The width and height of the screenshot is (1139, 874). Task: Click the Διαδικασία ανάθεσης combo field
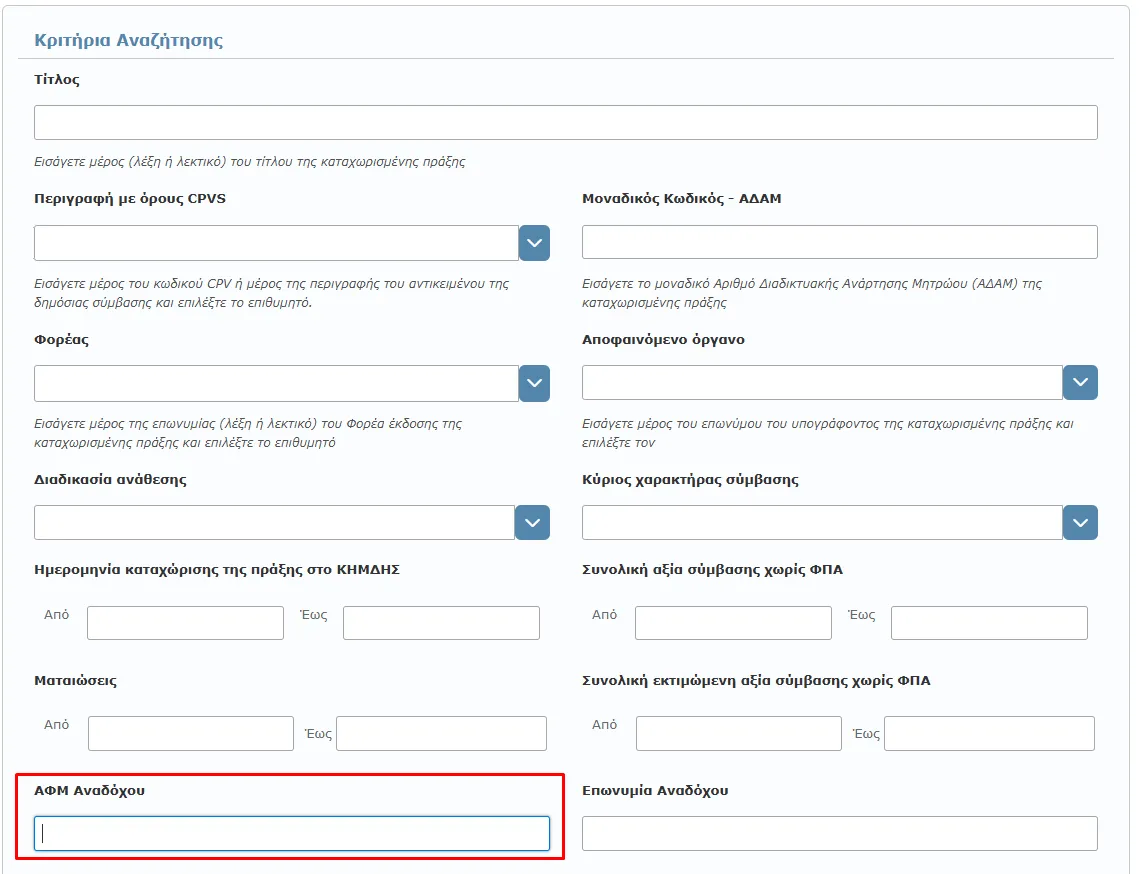(x=274, y=522)
